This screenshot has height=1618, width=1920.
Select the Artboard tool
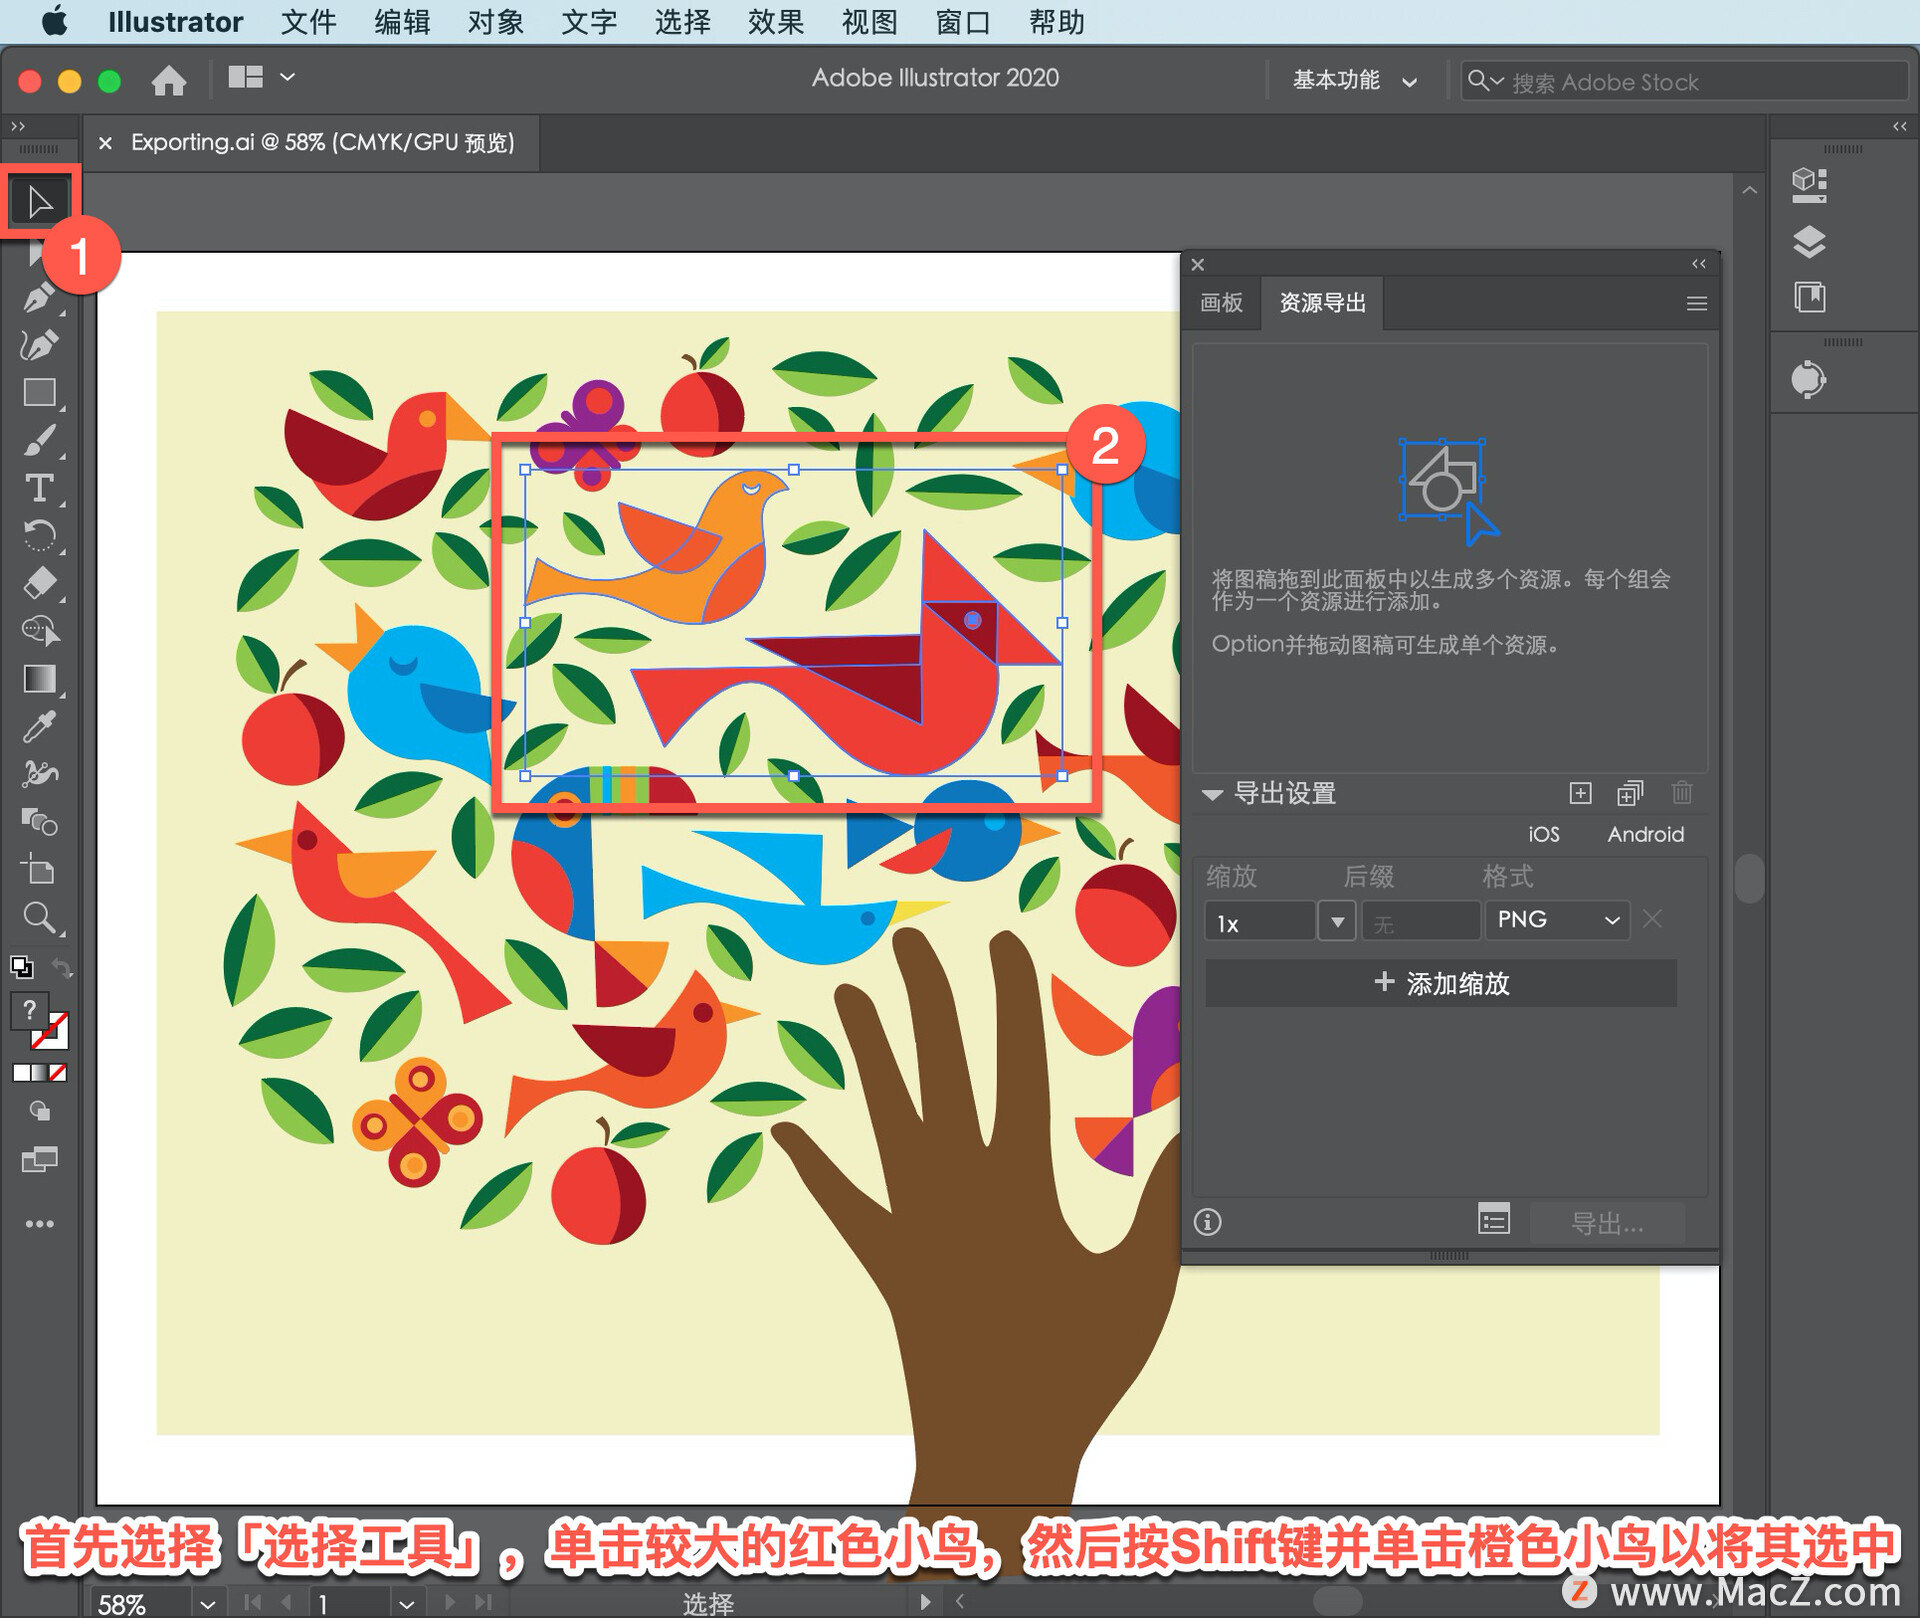(40, 870)
